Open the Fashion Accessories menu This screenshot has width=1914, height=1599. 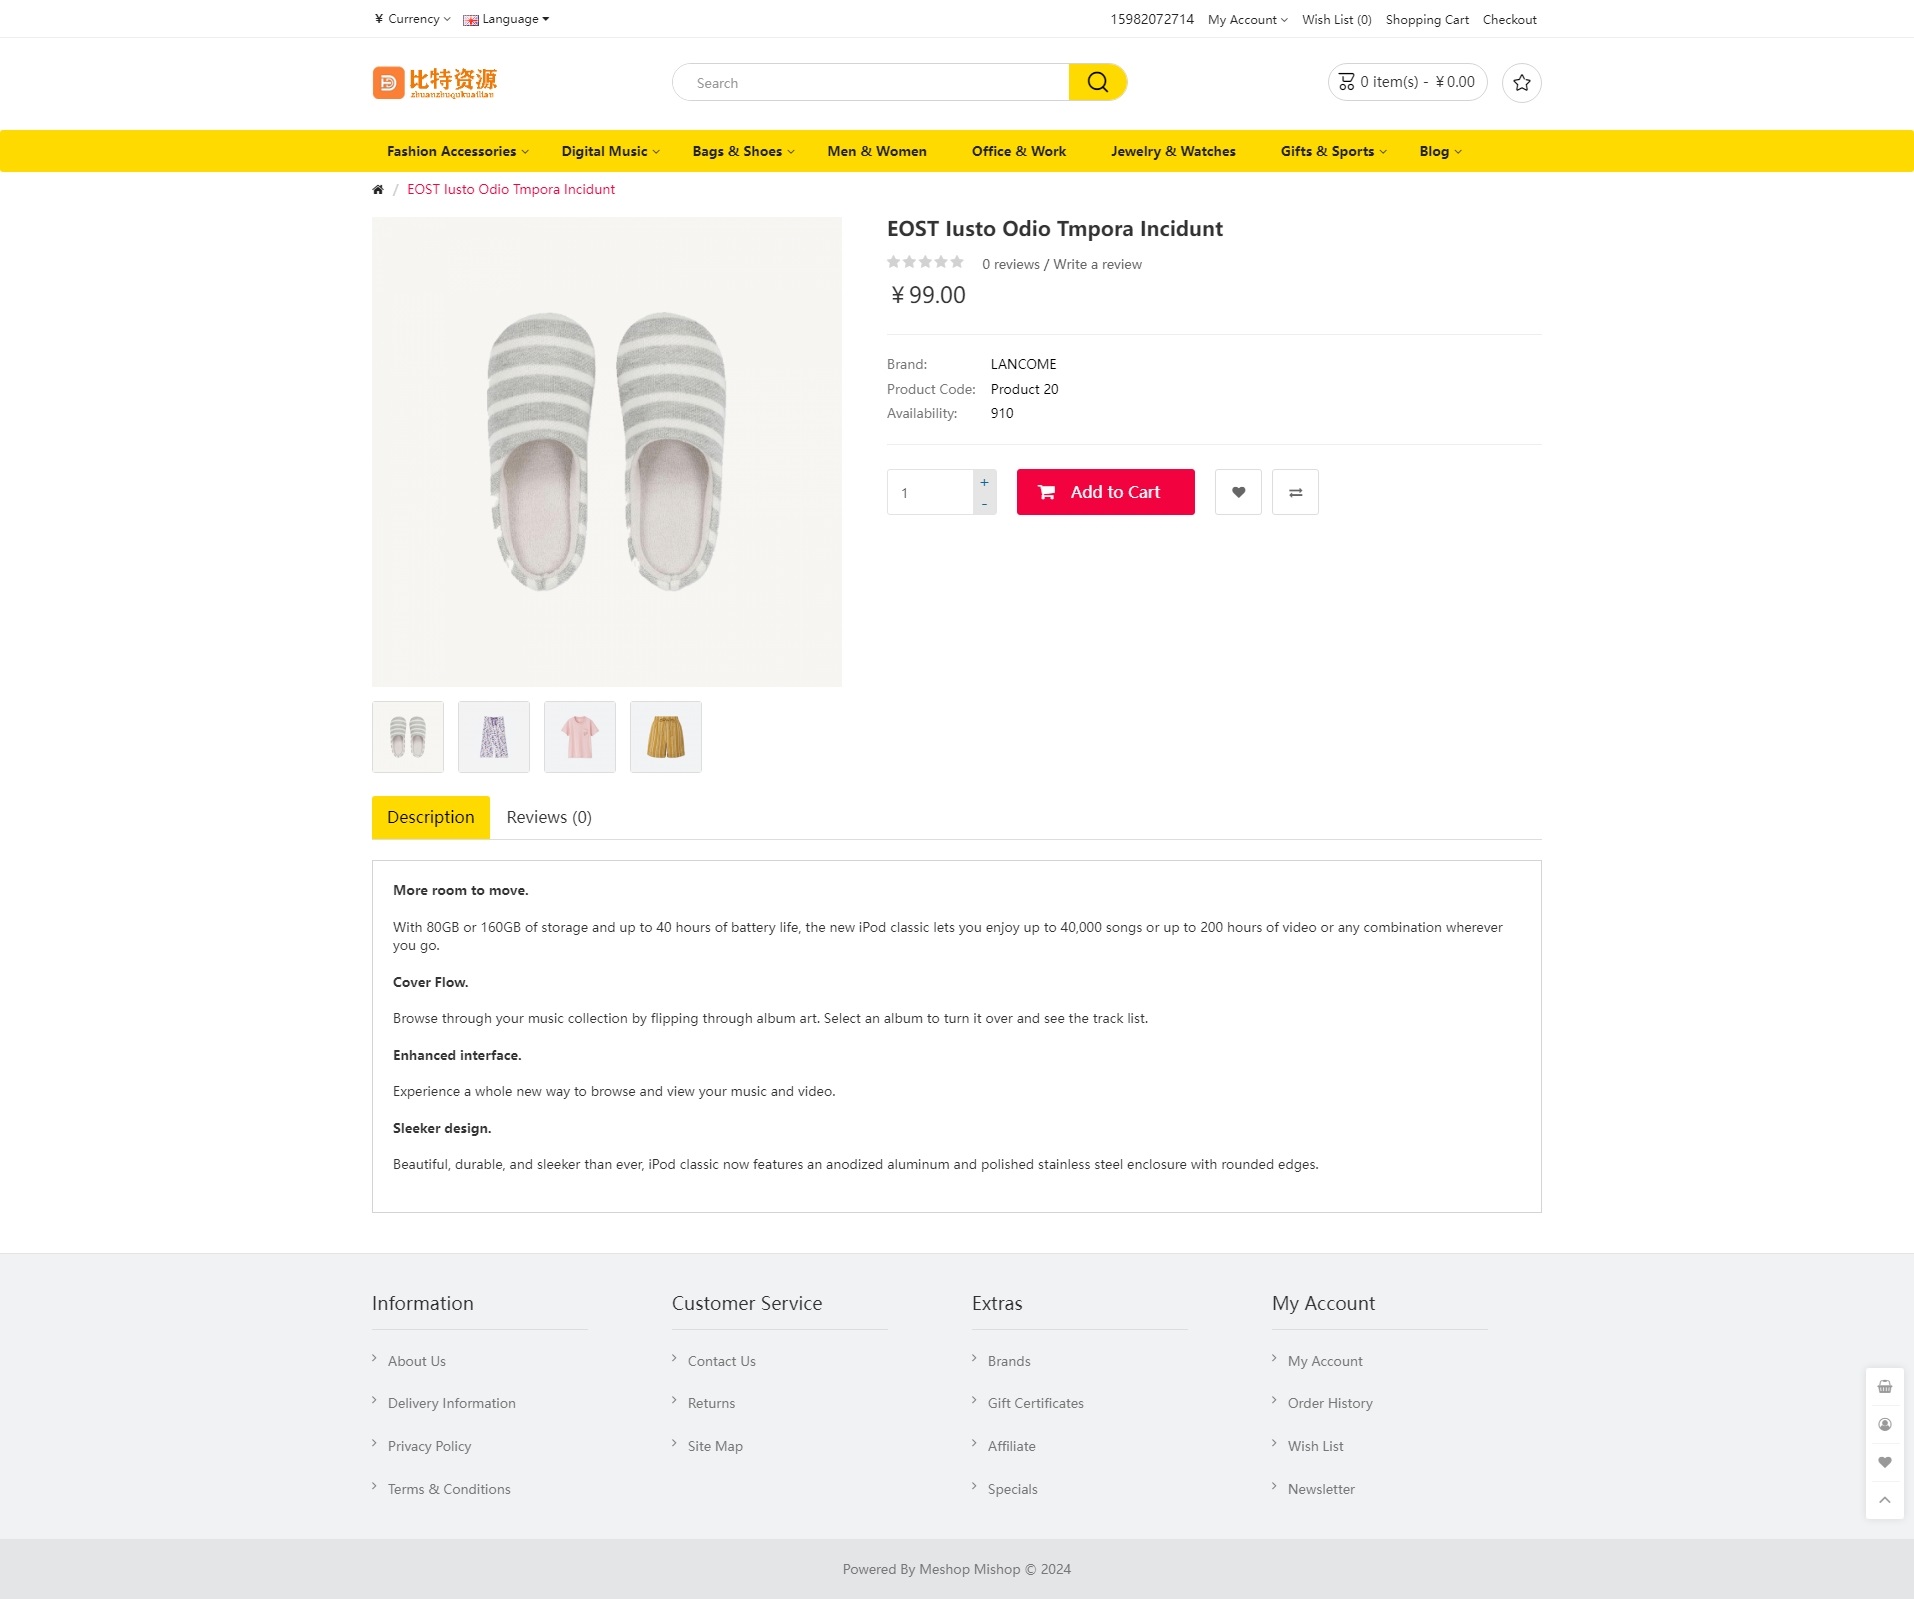[457, 151]
